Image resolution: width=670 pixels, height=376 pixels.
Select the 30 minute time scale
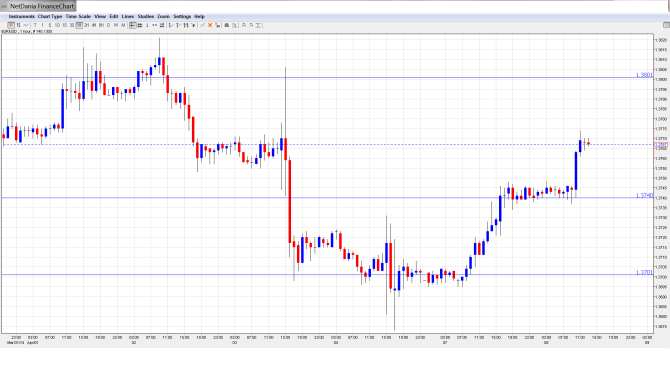(72, 25)
